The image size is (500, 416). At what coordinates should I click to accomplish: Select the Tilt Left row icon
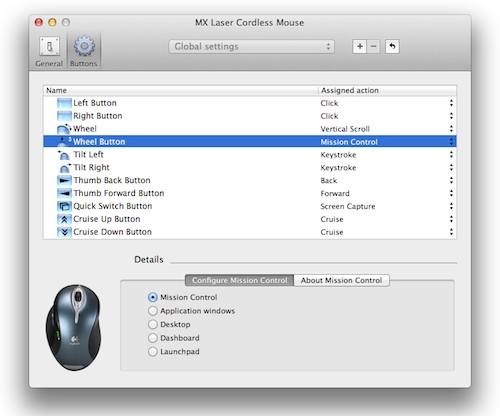(x=64, y=155)
